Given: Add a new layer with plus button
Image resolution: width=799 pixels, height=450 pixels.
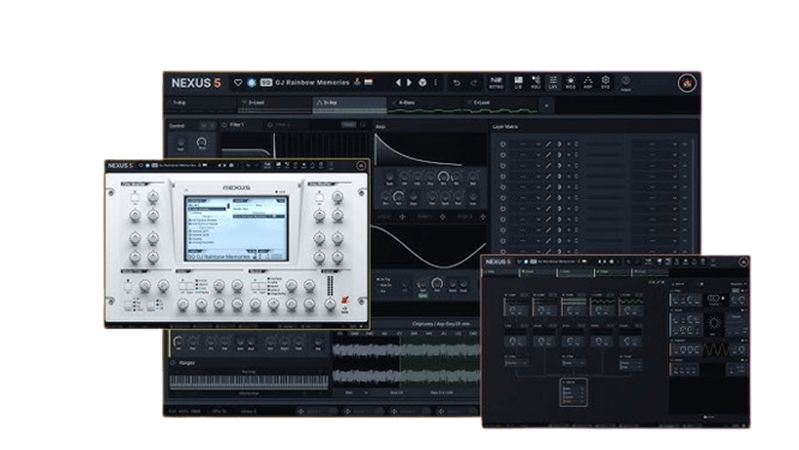Looking at the screenshot, I should tap(546, 105).
